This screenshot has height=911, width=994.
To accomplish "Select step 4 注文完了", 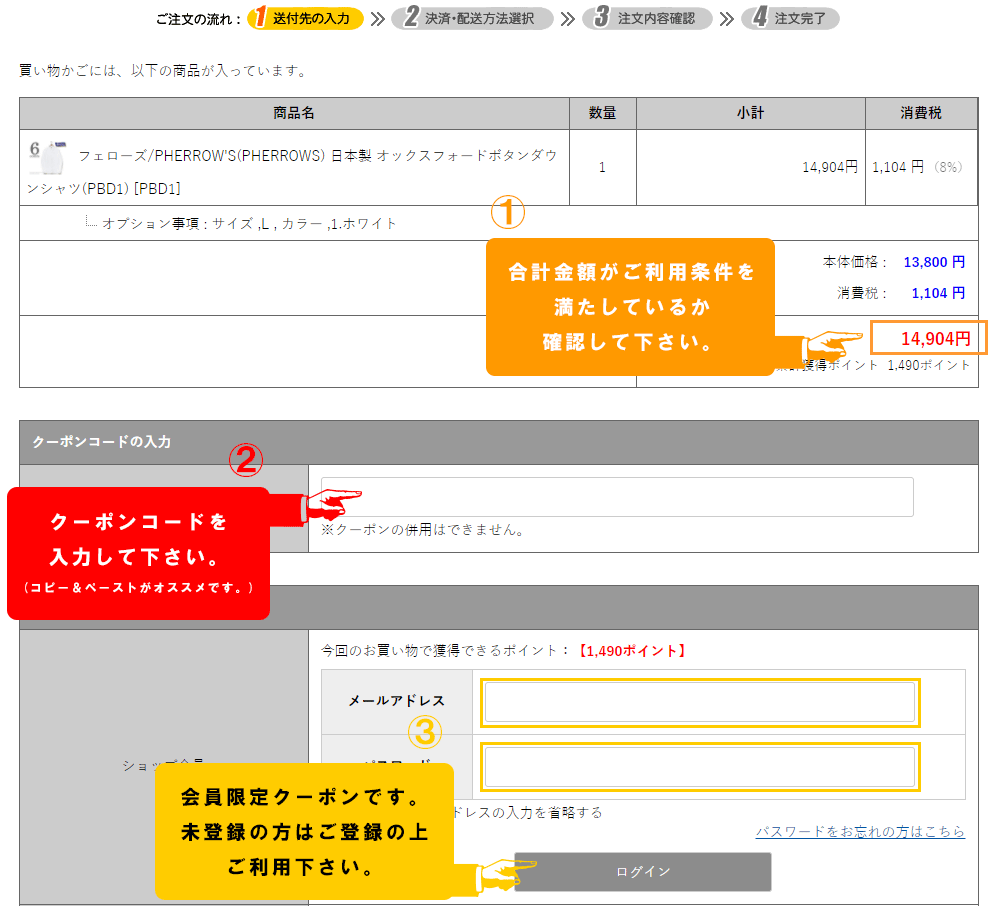I will tap(790, 18).
